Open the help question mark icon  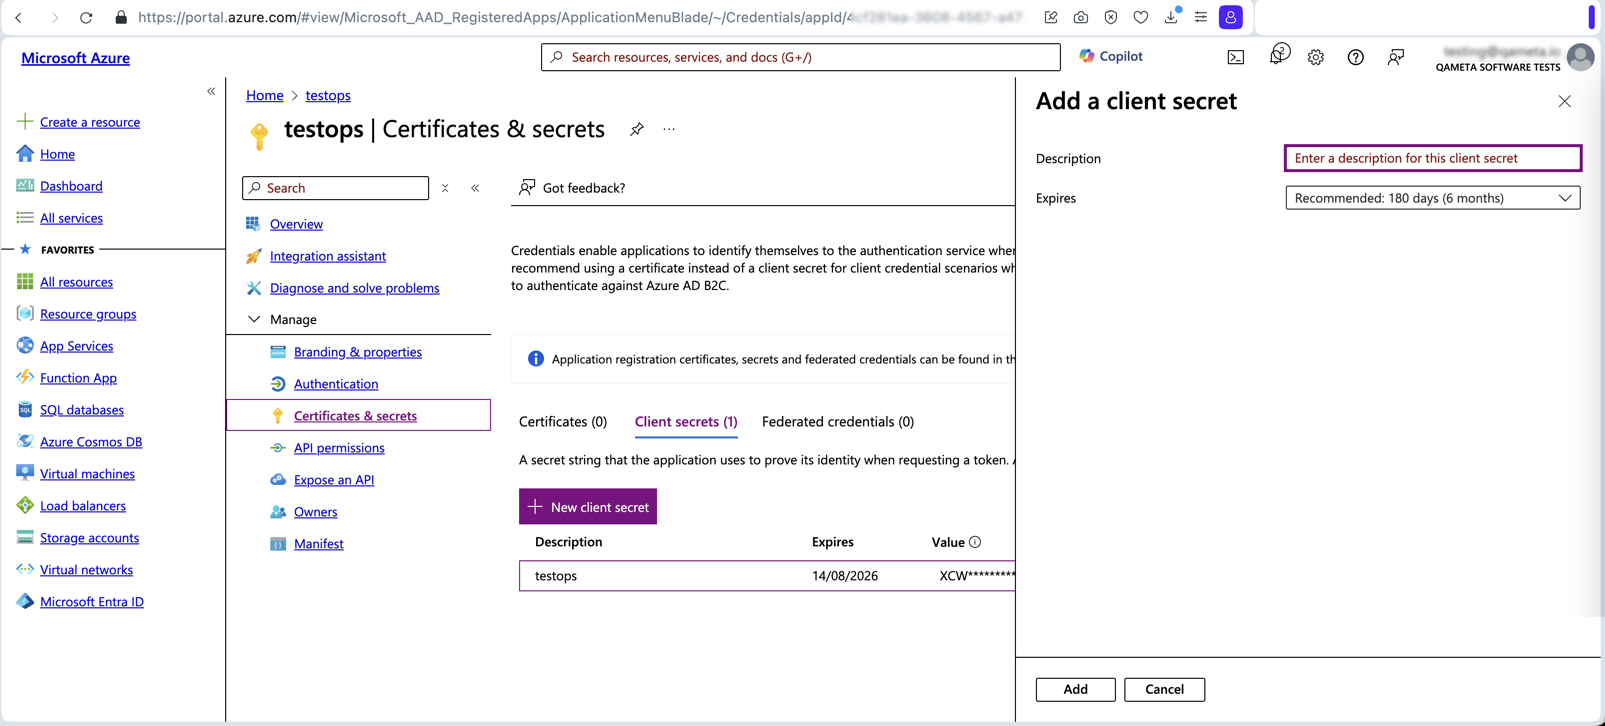1355,58
